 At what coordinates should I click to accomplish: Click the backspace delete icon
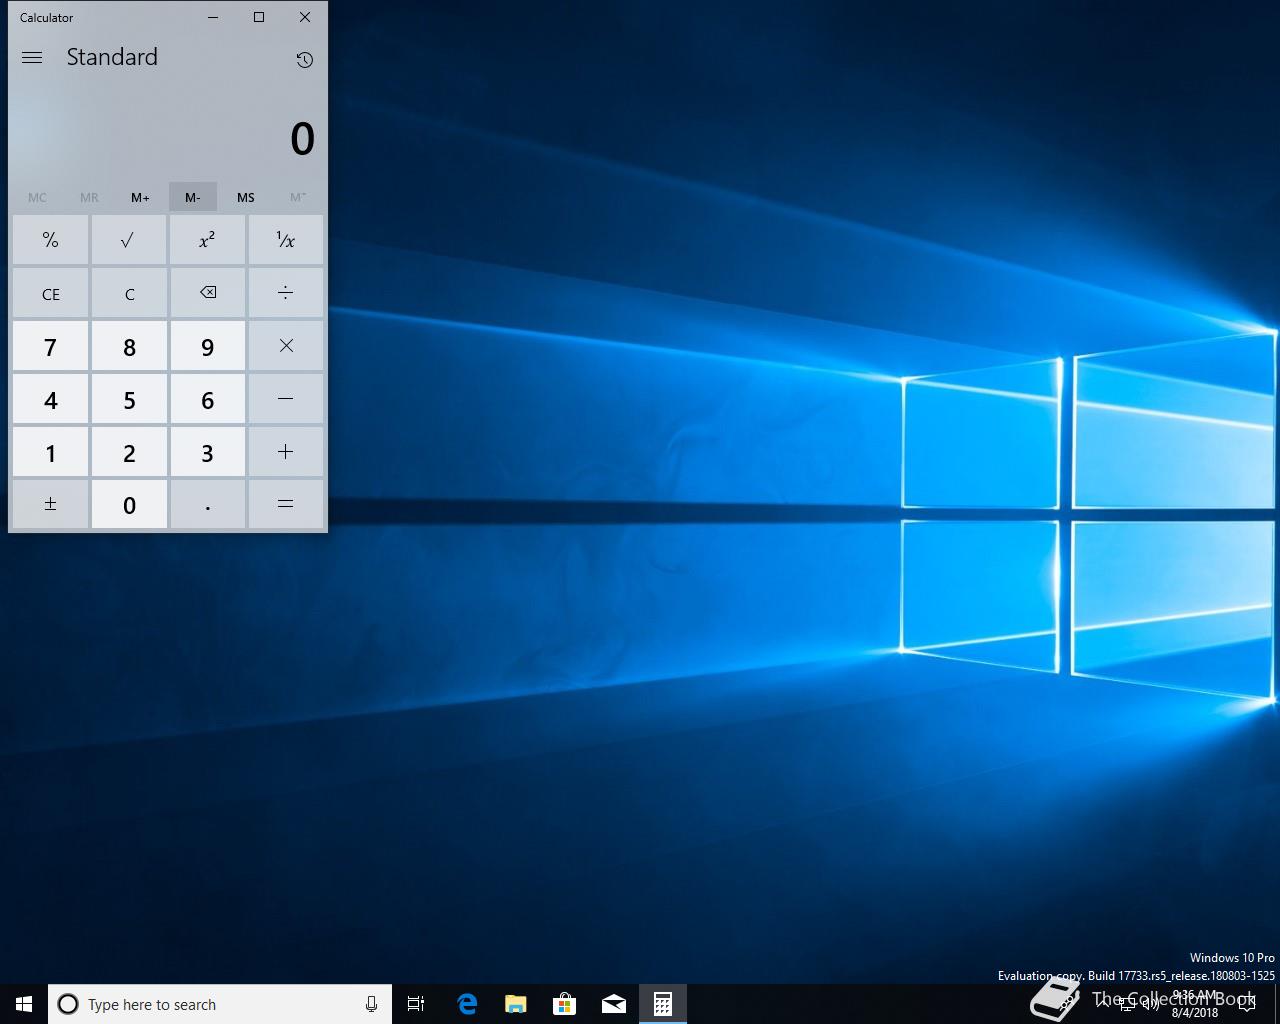click(x=207, y=293)
